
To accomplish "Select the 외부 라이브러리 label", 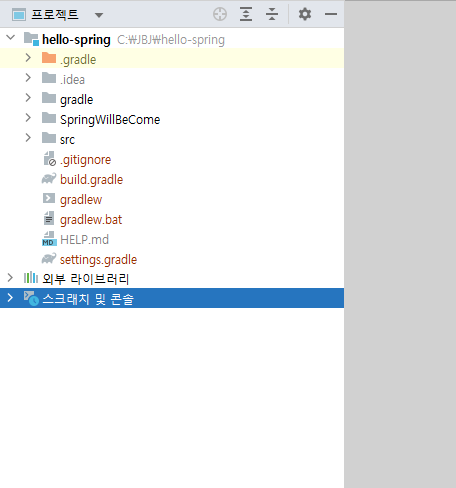I will point(86,279).
